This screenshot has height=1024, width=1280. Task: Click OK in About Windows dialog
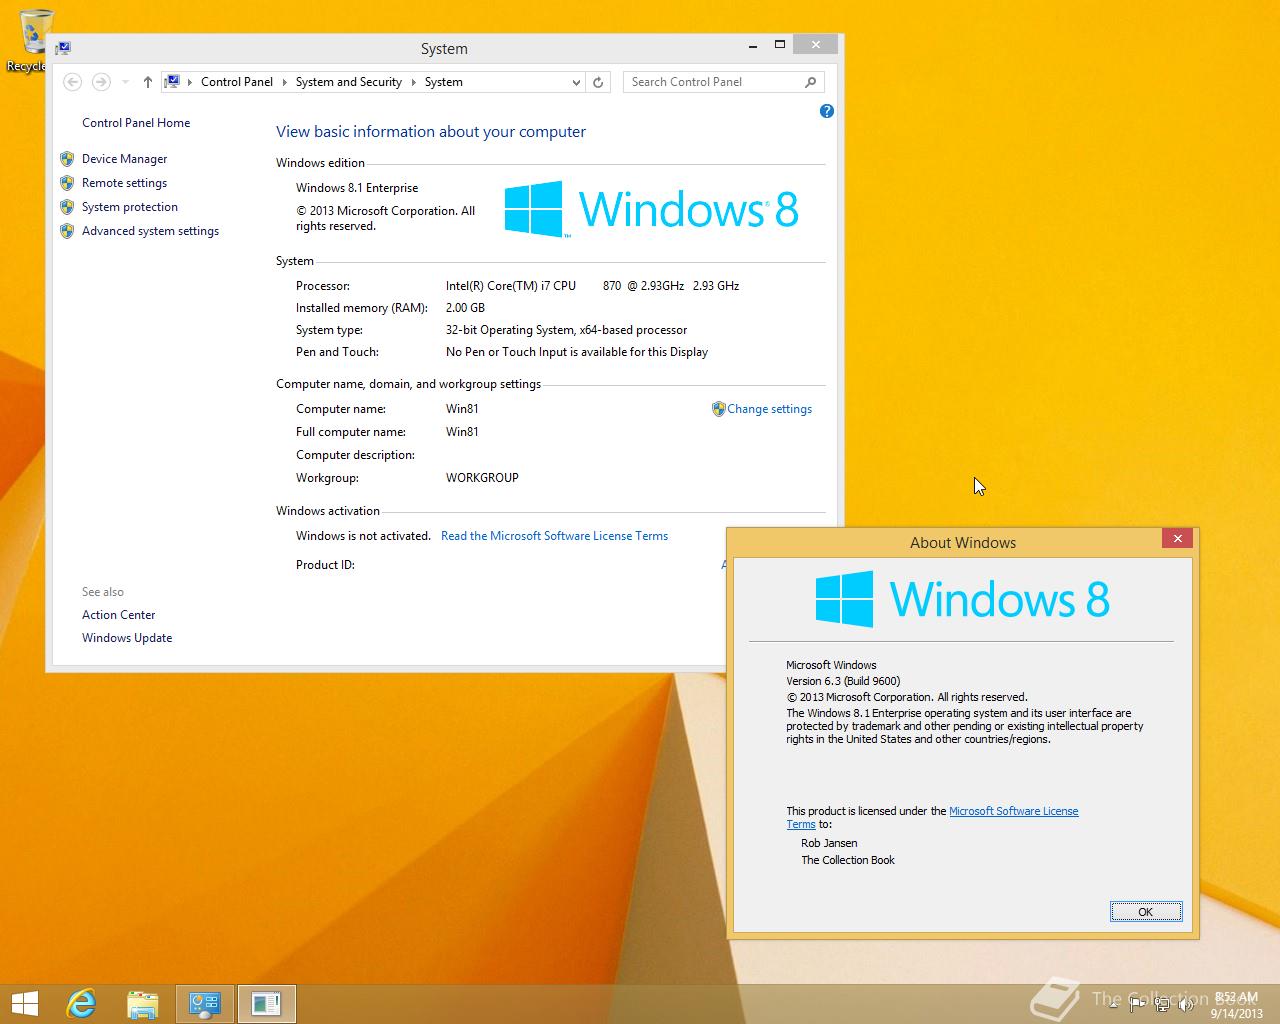1146,911
